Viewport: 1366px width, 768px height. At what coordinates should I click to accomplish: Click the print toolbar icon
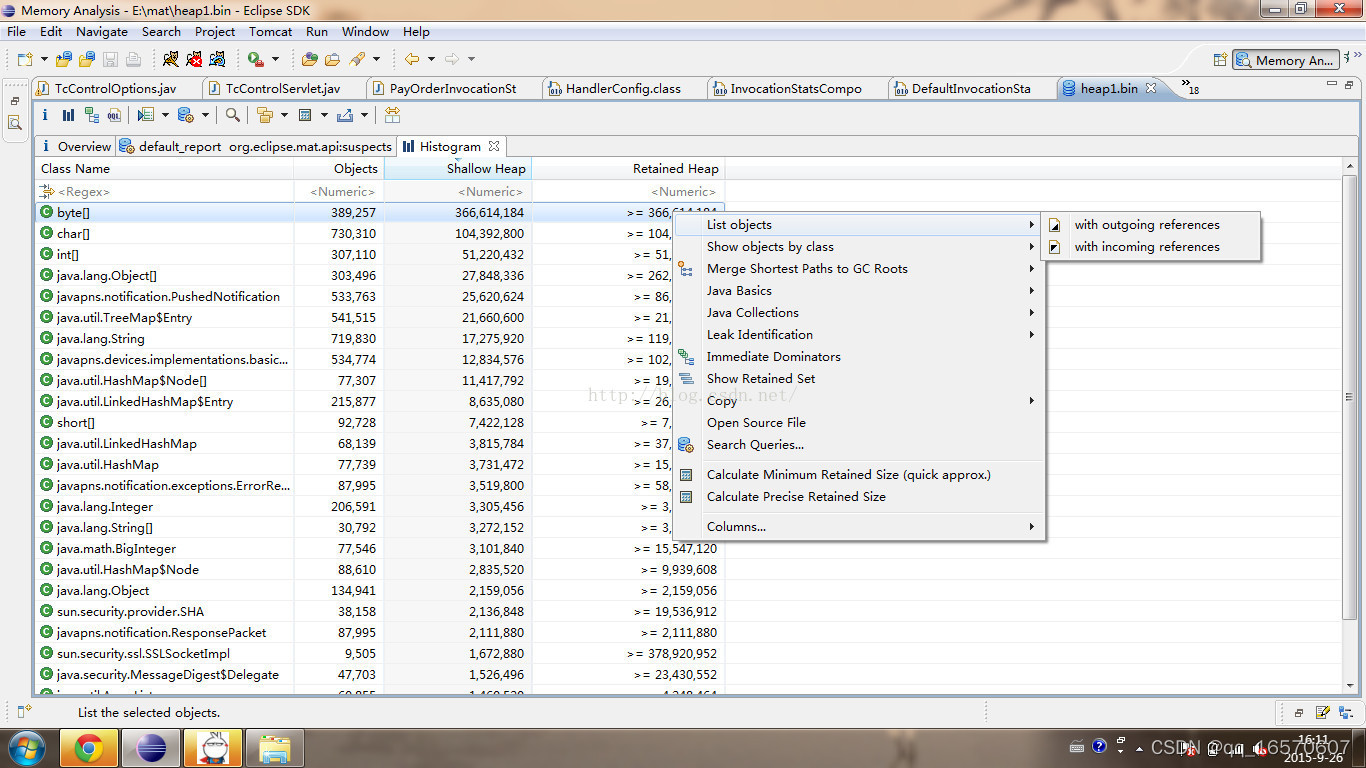[x=133, y=59]
